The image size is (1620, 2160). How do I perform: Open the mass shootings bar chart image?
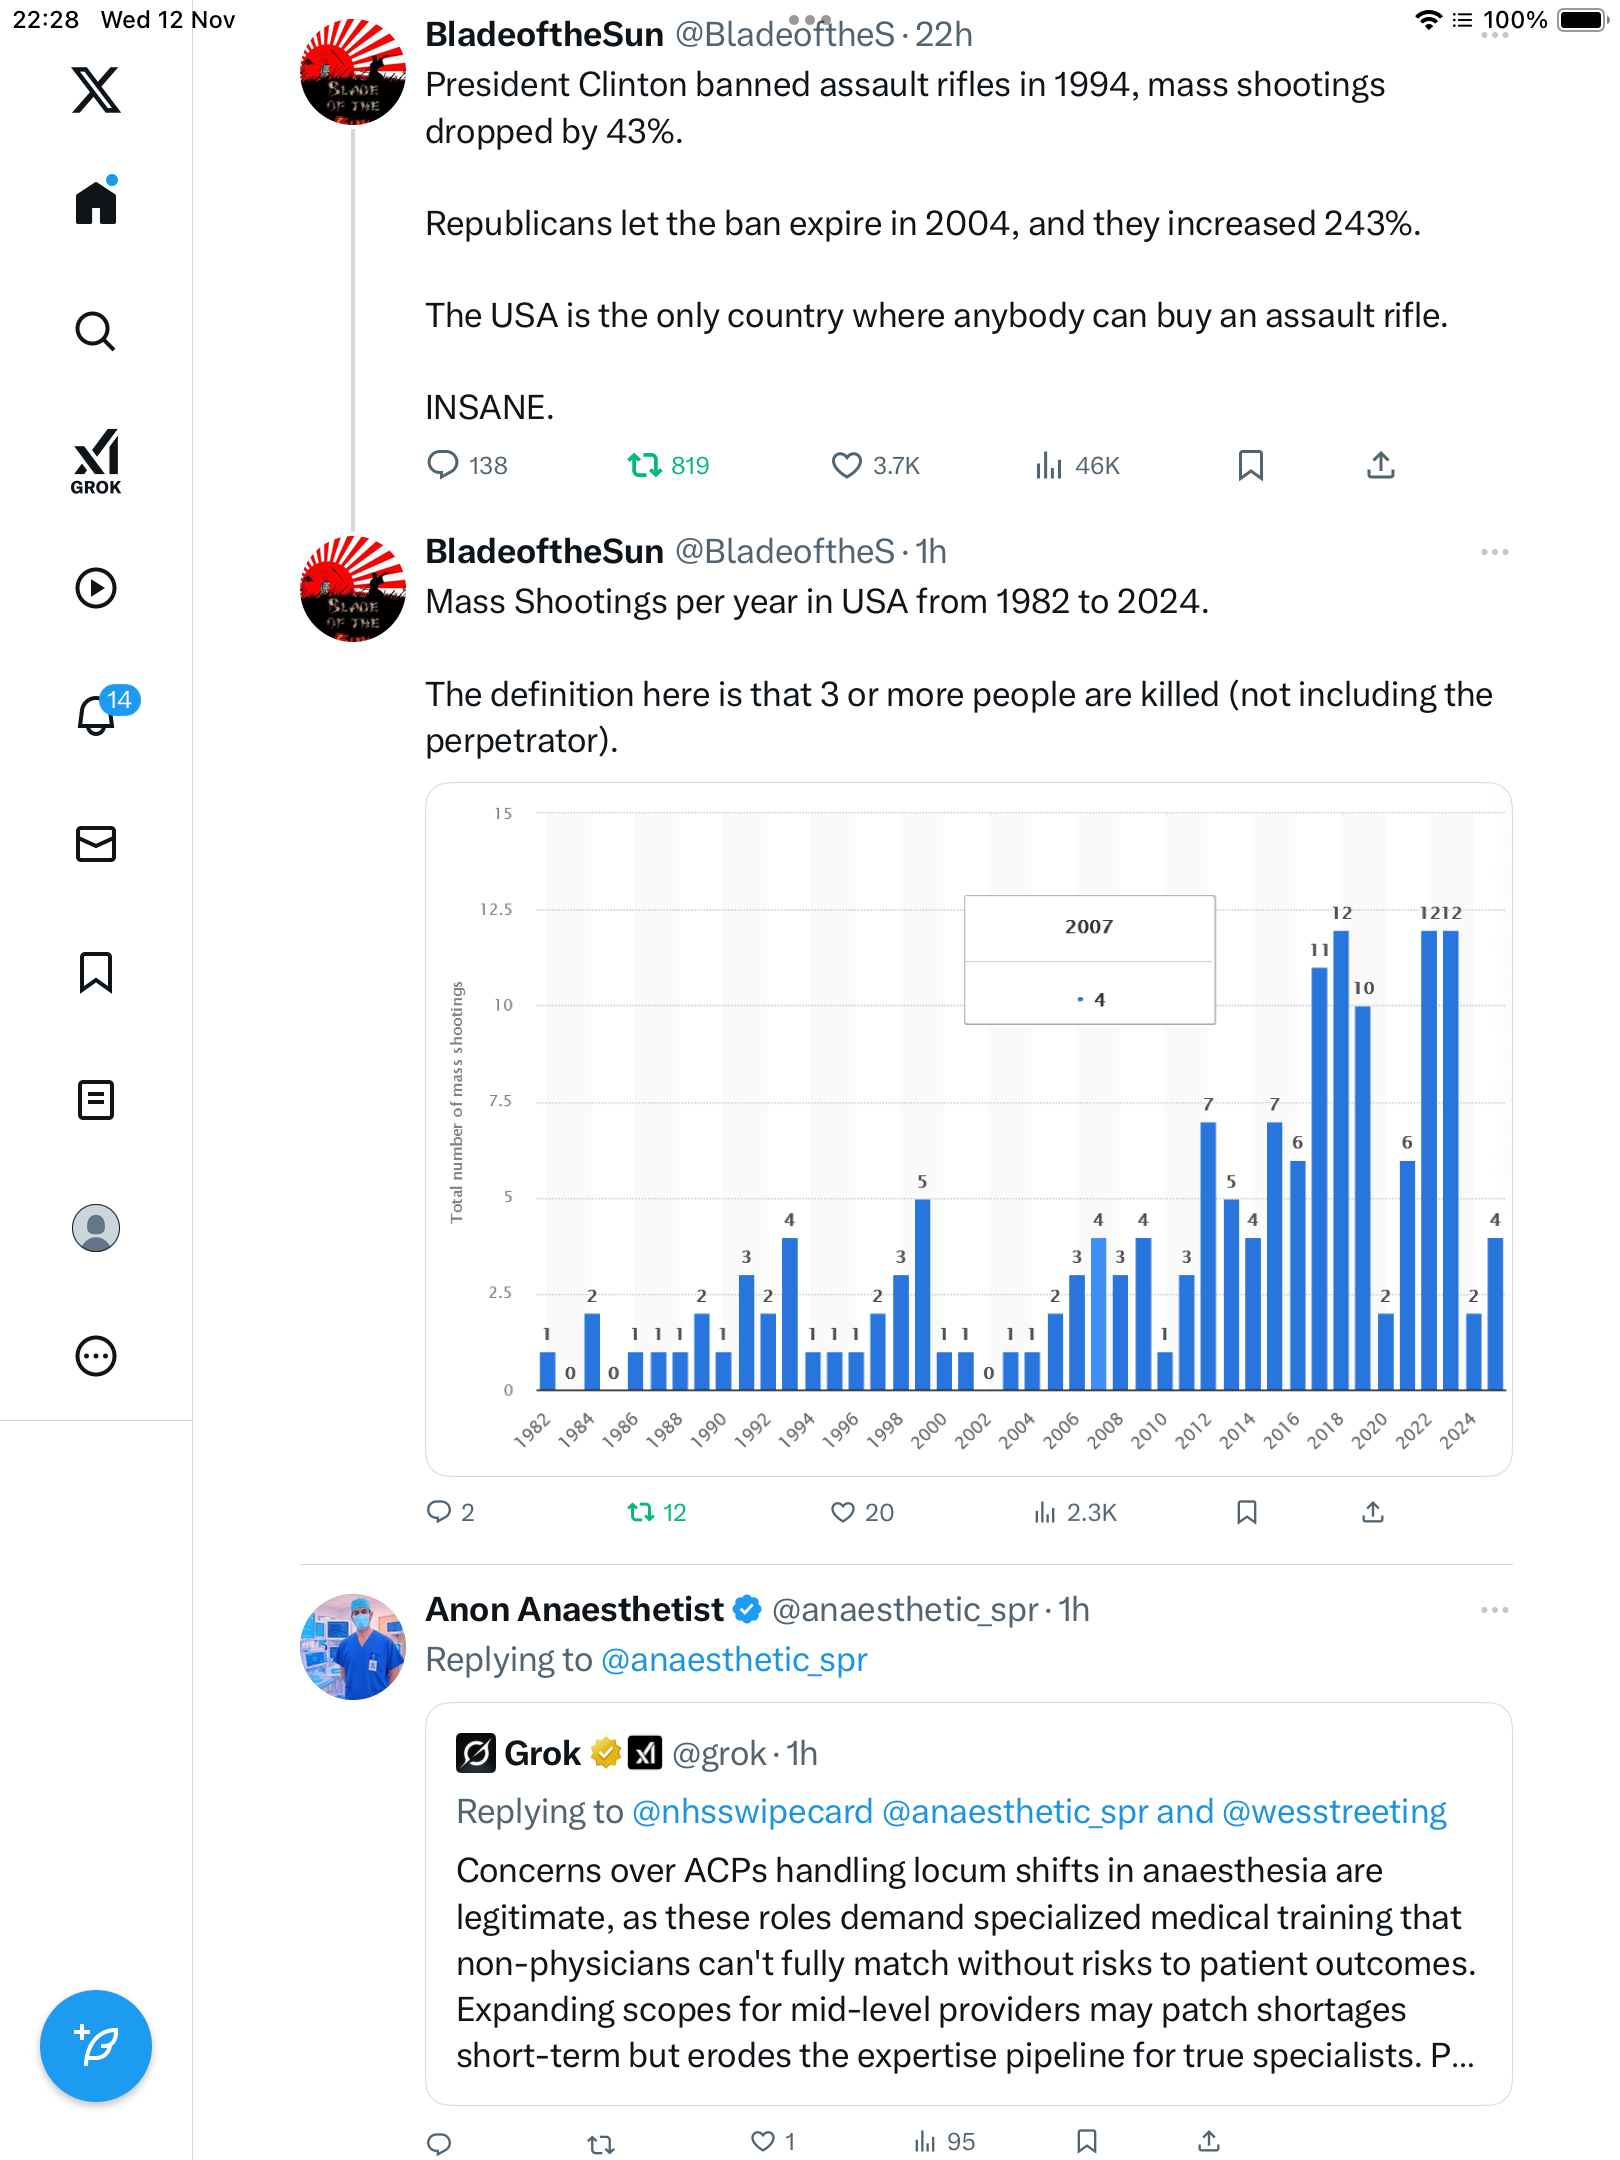point(968,1129)
